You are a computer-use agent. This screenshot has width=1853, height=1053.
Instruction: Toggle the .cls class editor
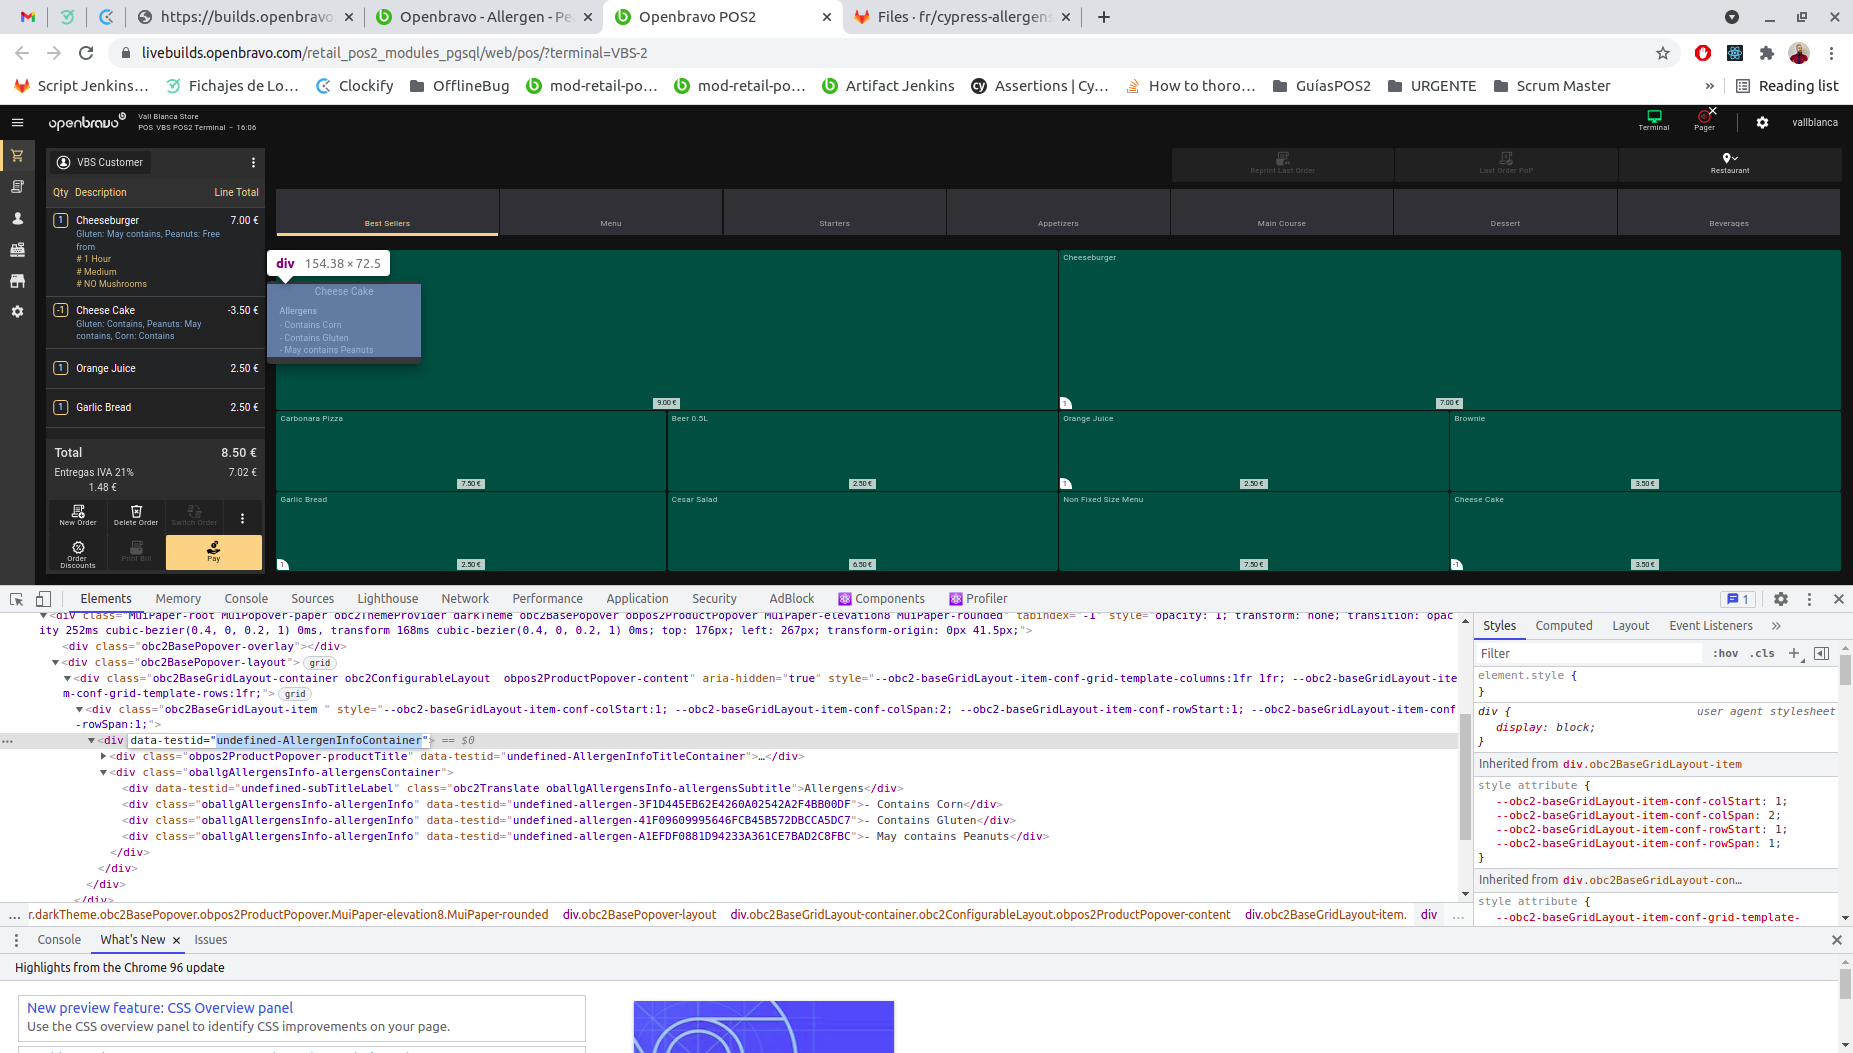1762,654
